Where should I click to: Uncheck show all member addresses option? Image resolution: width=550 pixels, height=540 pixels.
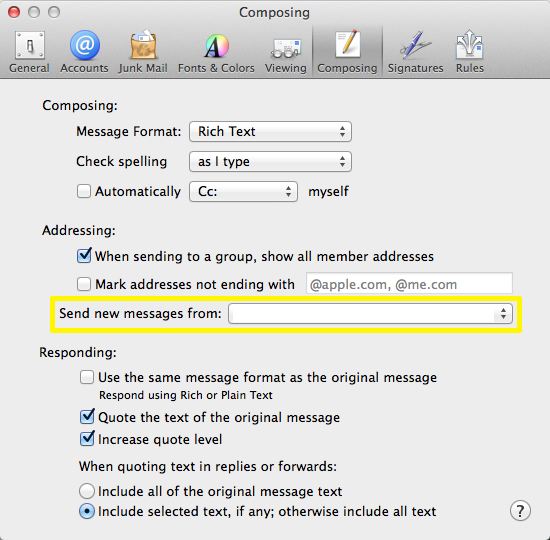[x=84, y=256]
